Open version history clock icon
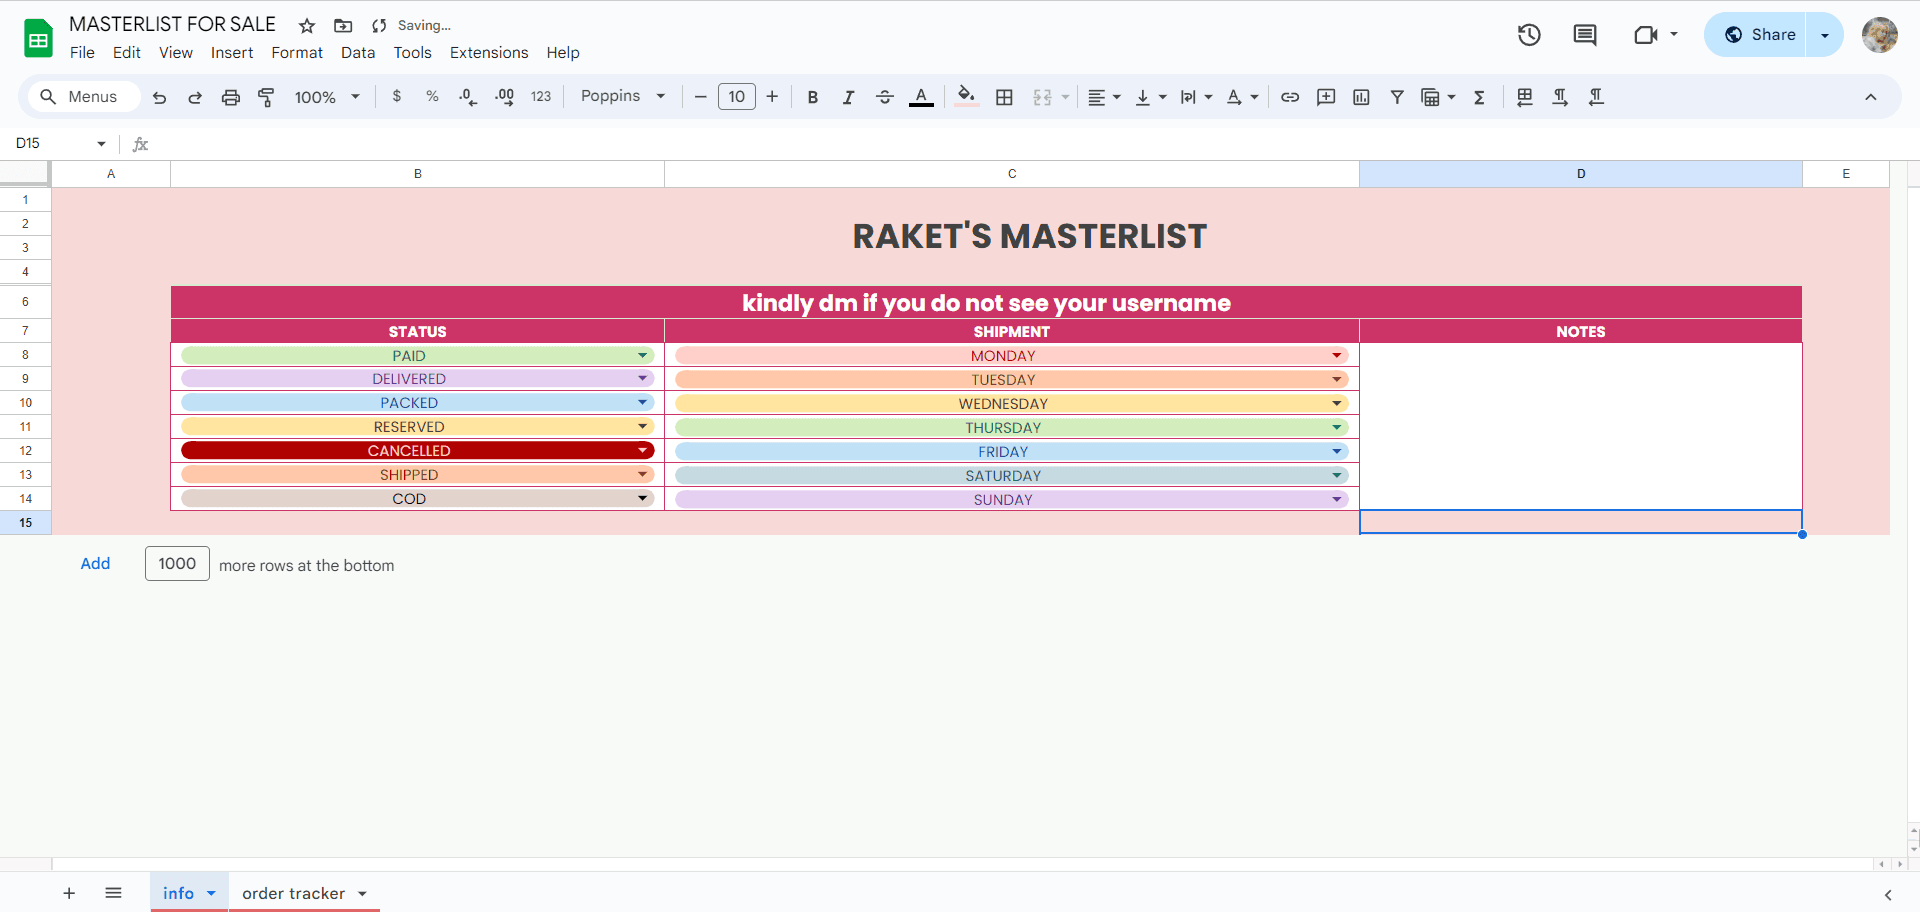Screen dimensions: 1920x912 [1528, 35]
